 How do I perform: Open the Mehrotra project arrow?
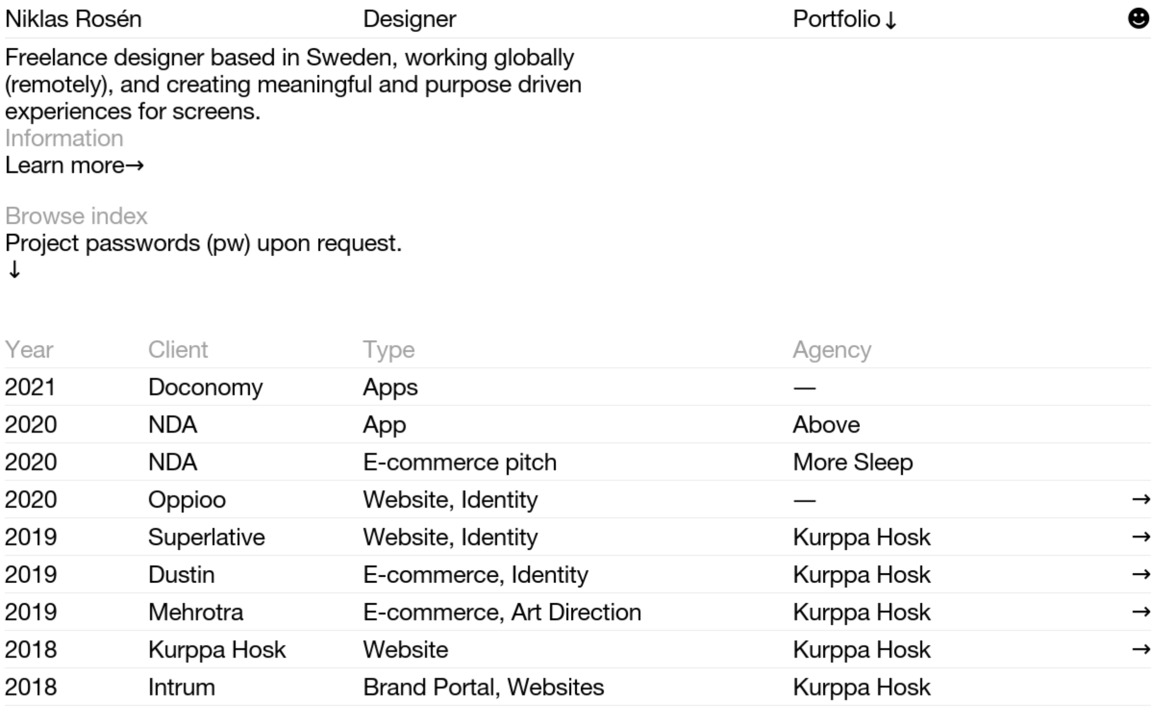point(1141,612)
